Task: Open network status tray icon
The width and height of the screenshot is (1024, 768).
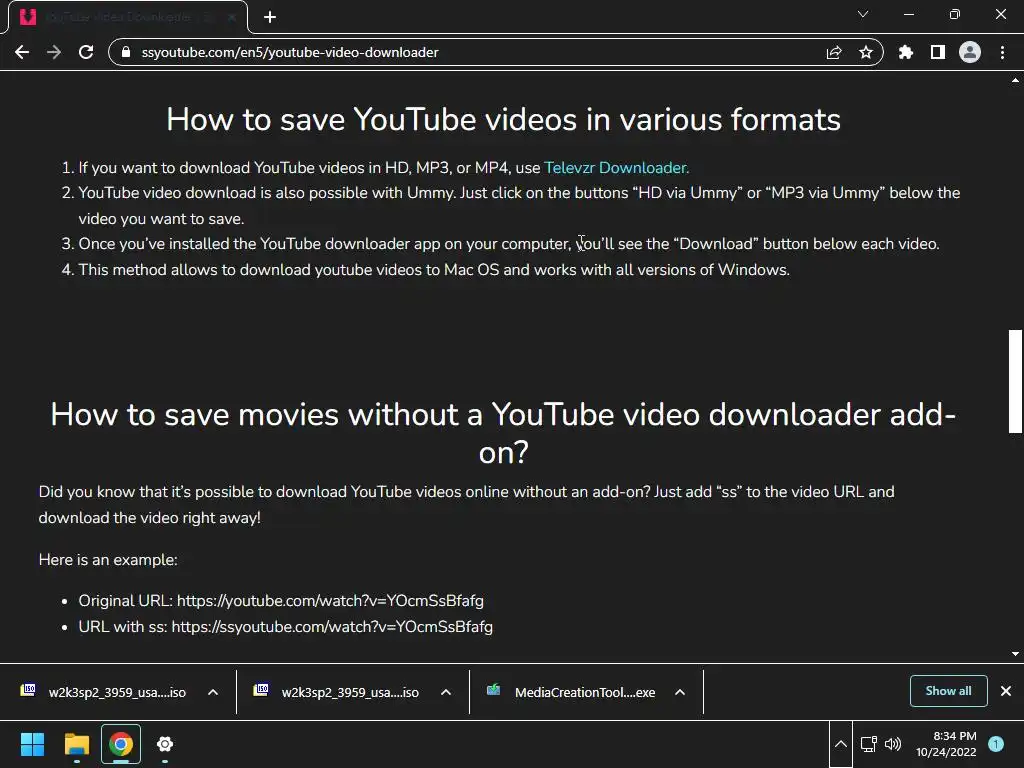Action: pyautogui.click(x=869, y=744)
